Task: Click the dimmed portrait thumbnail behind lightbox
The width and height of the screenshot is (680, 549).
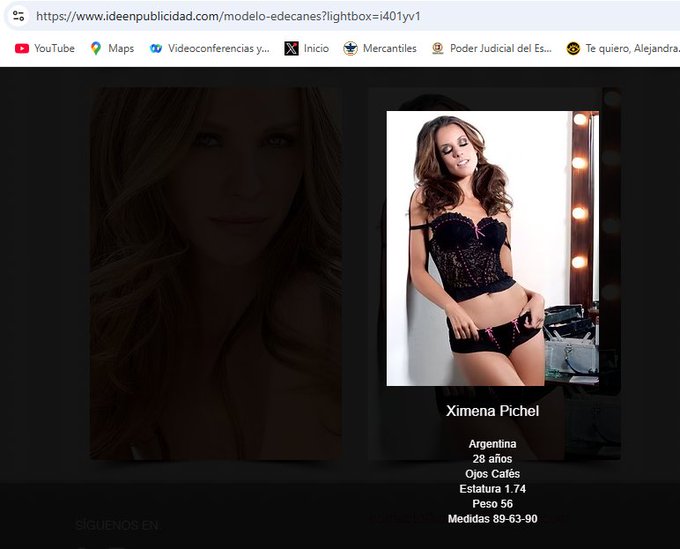Action: pyautogui.click(x=216, y=273)
